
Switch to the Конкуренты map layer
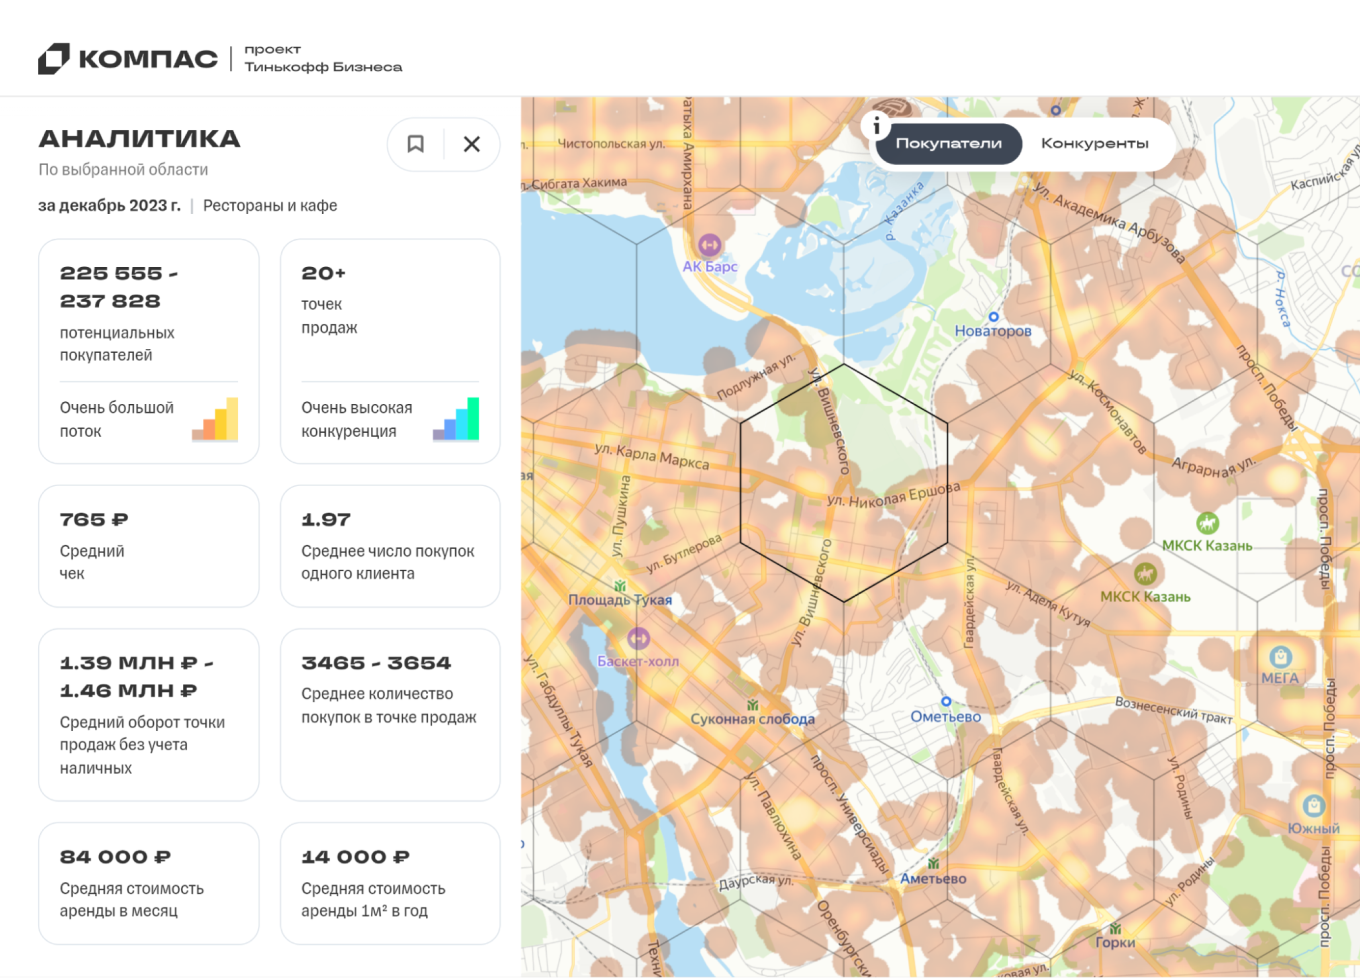pyautogui.click(x=1095, y=144)
